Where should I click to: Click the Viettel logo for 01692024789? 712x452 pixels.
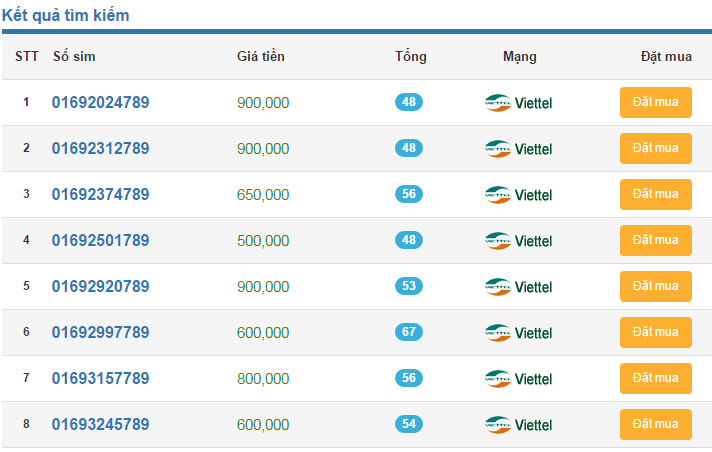(x=518, y=103)
